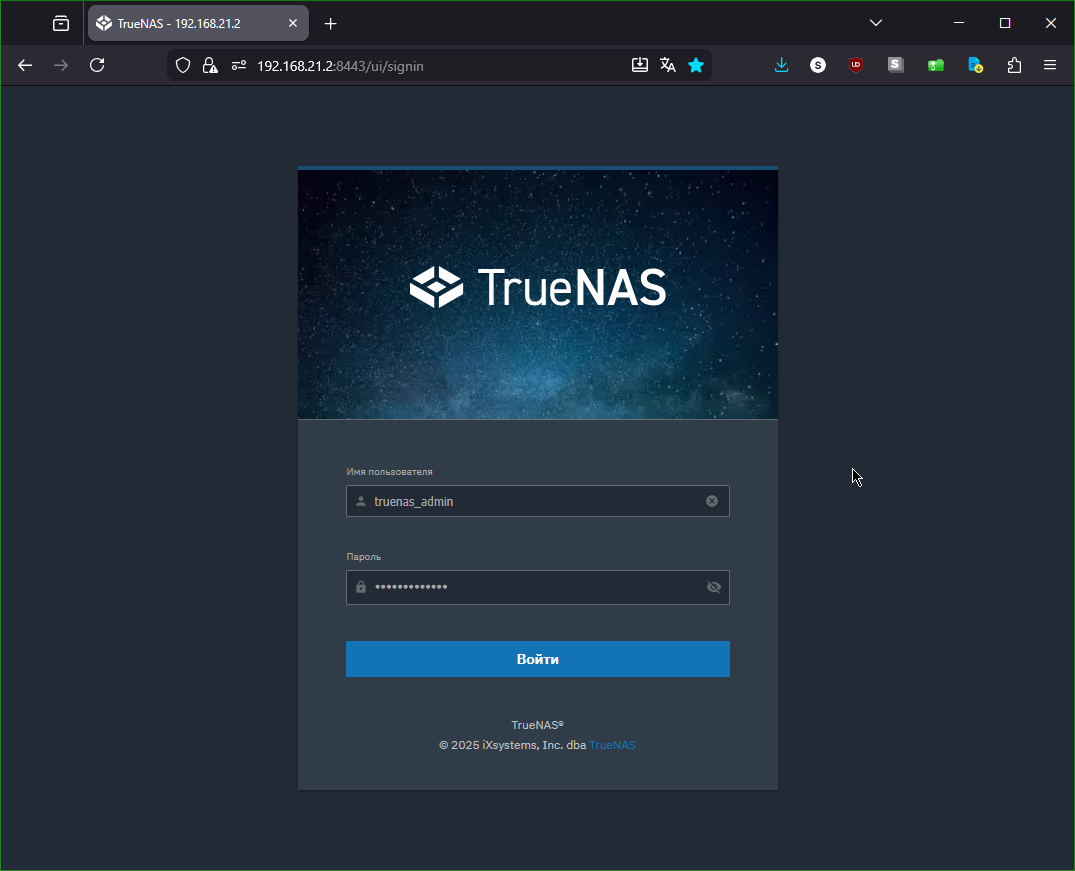The image size is (1075, 871).
Task: Click the browser forward arrow
Action: [x=61, y=65]
